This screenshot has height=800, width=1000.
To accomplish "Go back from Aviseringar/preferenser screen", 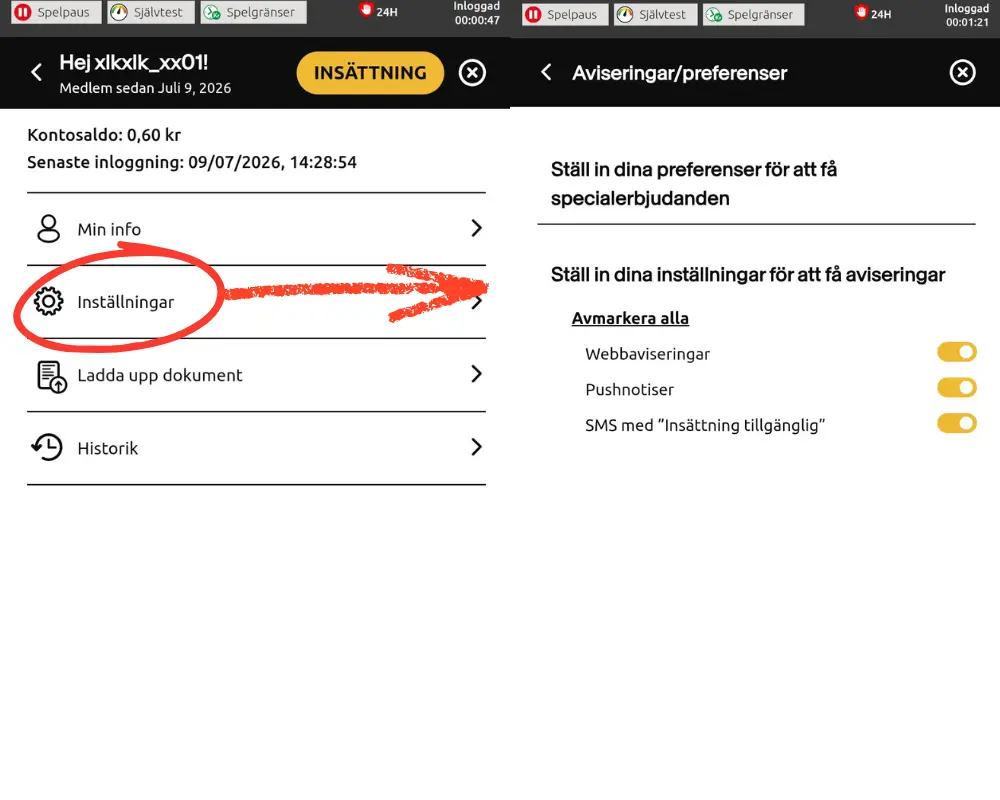I will 546,72.
